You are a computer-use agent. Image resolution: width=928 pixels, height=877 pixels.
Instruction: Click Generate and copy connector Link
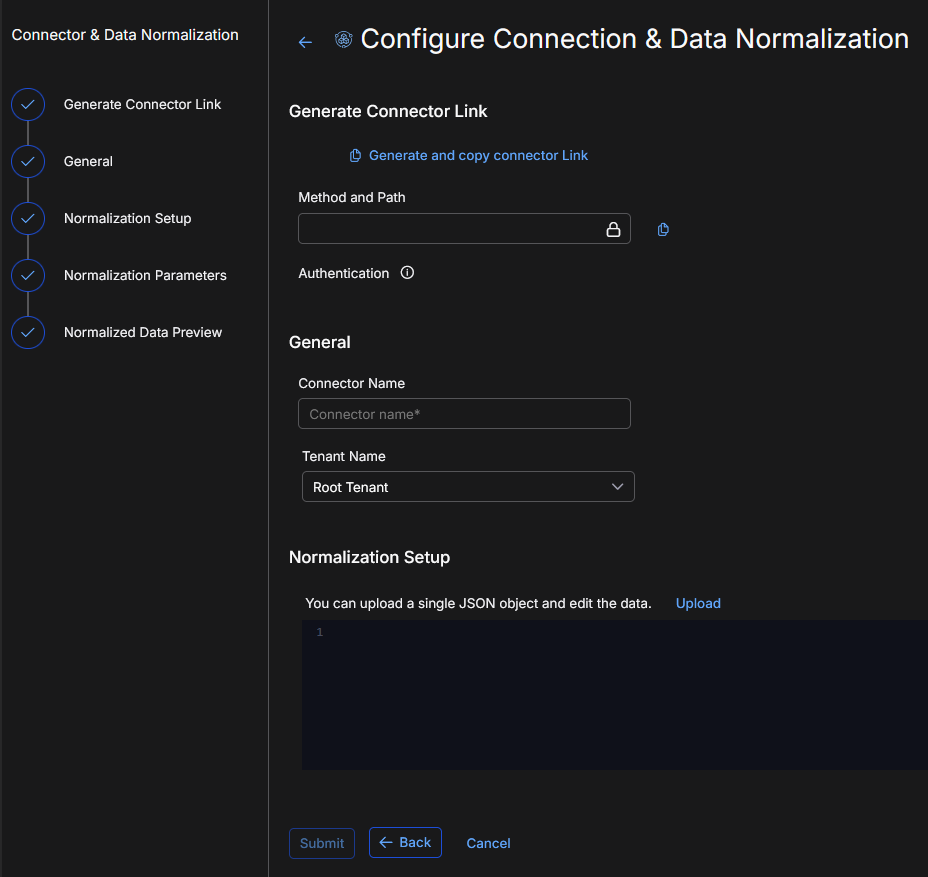click(478, 155)
